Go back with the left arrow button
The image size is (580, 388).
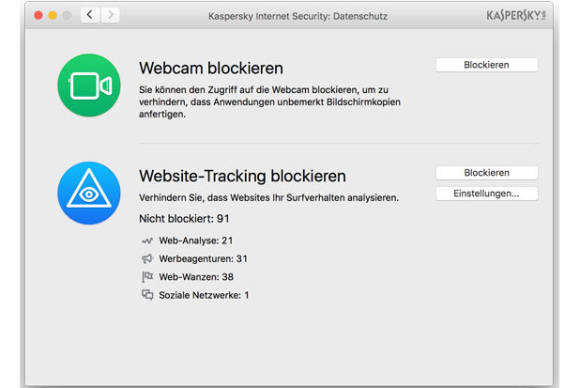coord(90,15)
